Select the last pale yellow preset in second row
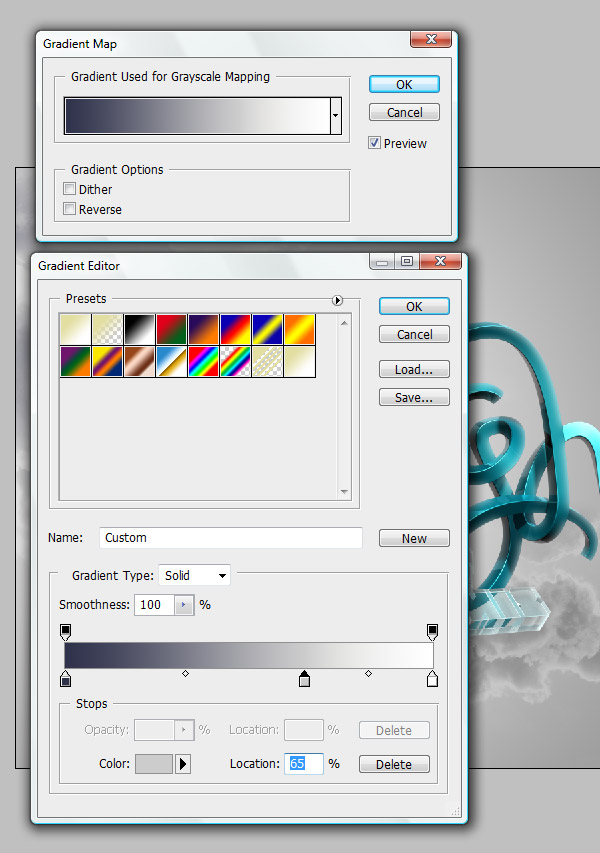The width and height of the screenshot is (600, 853). click(x=300, y=362)
